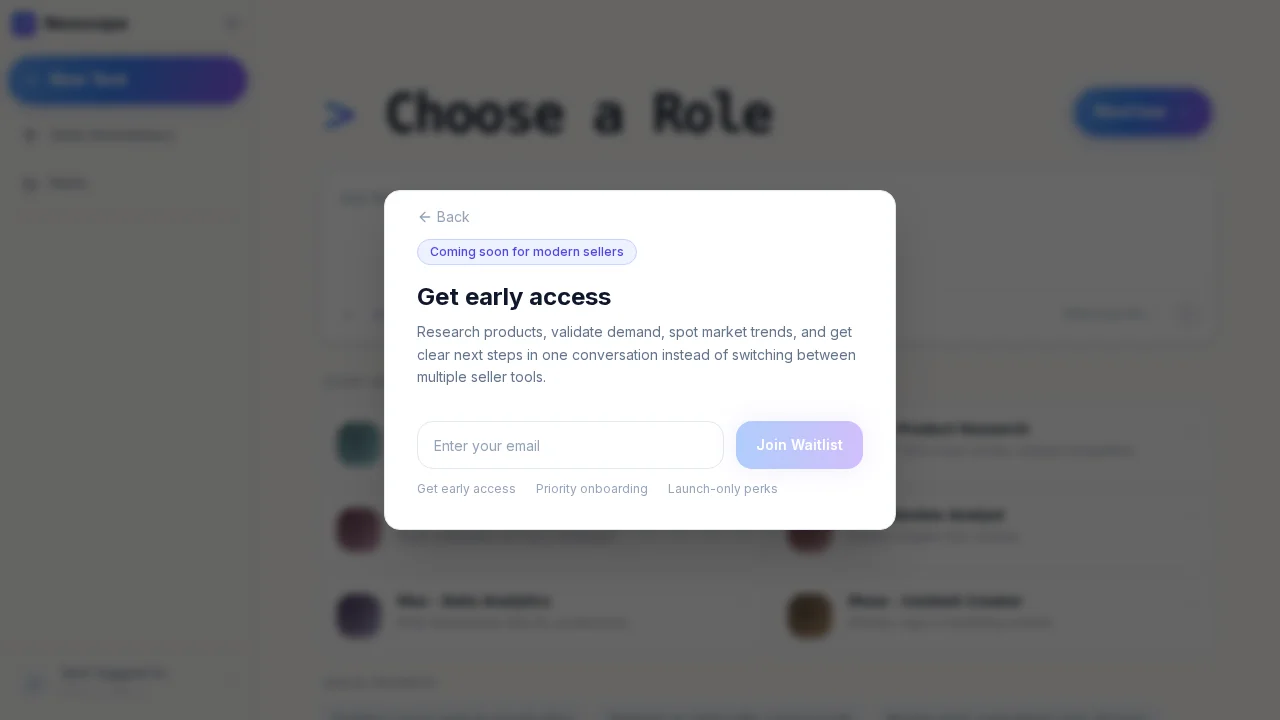Click the Sales Analytics role avatar
The image size is (1280, 720).
pyautogui.click(x=359, y=615)
